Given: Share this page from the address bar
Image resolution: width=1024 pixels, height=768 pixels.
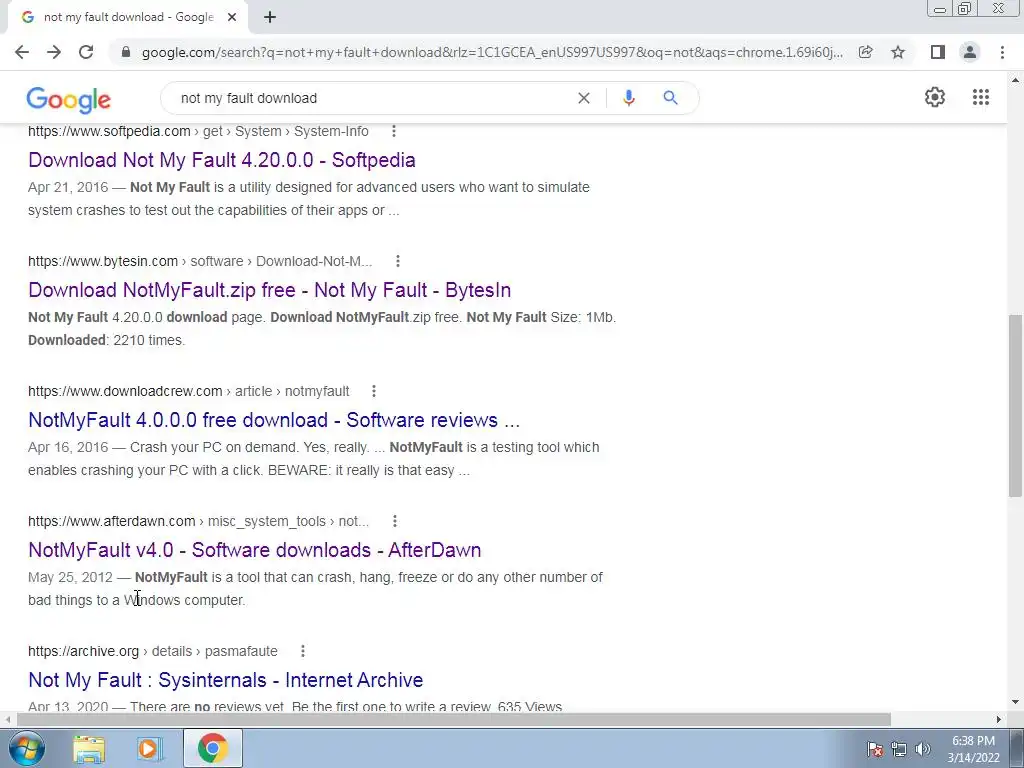Looking at the screenshot, I should (x=866, y=52).
